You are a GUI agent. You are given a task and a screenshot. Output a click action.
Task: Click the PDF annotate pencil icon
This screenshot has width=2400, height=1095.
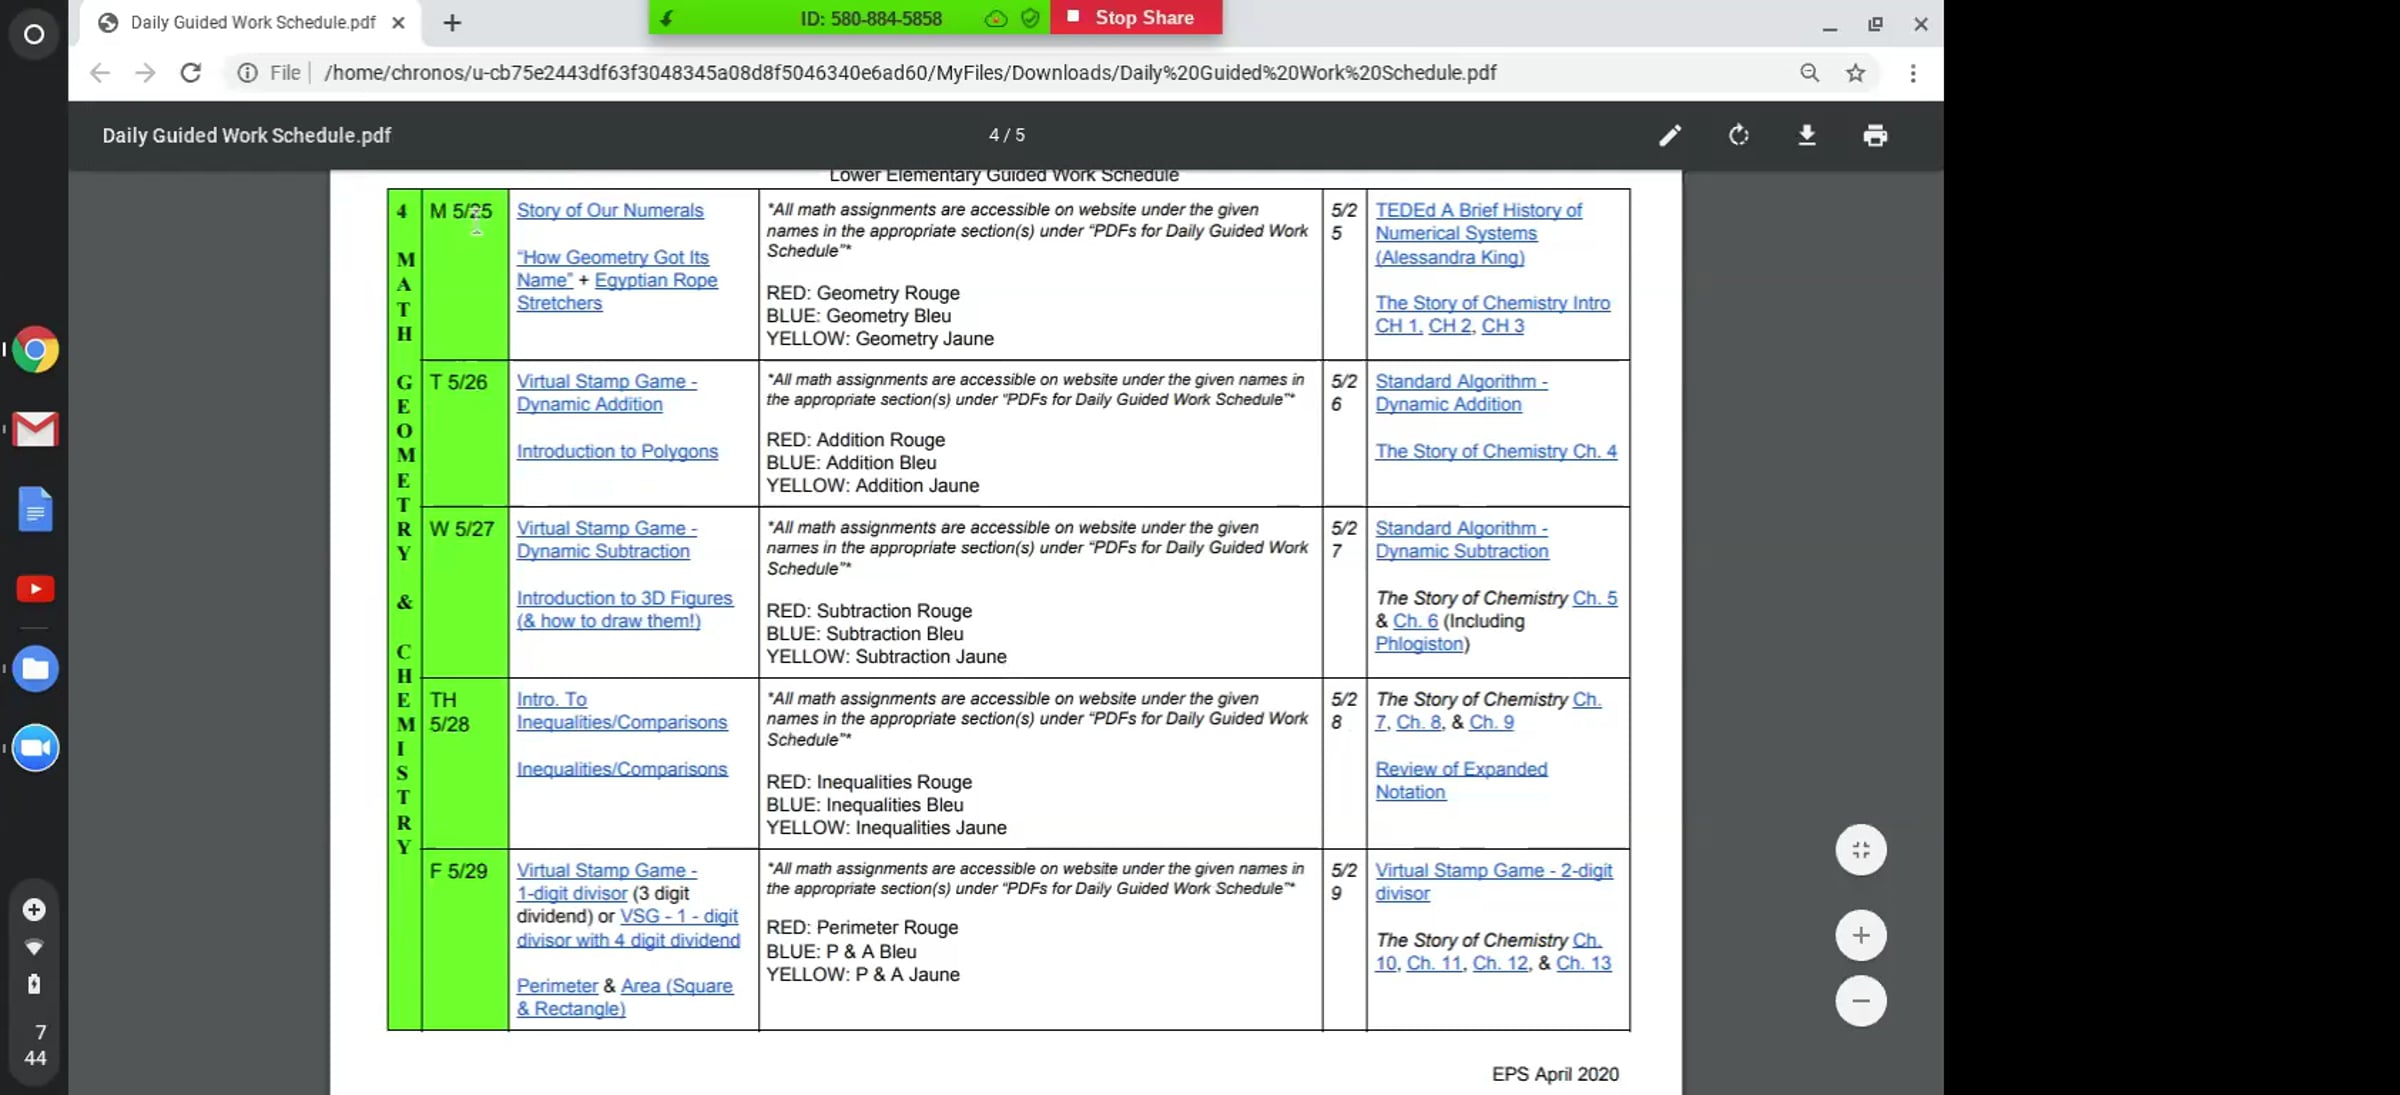tap(1670, 135)
